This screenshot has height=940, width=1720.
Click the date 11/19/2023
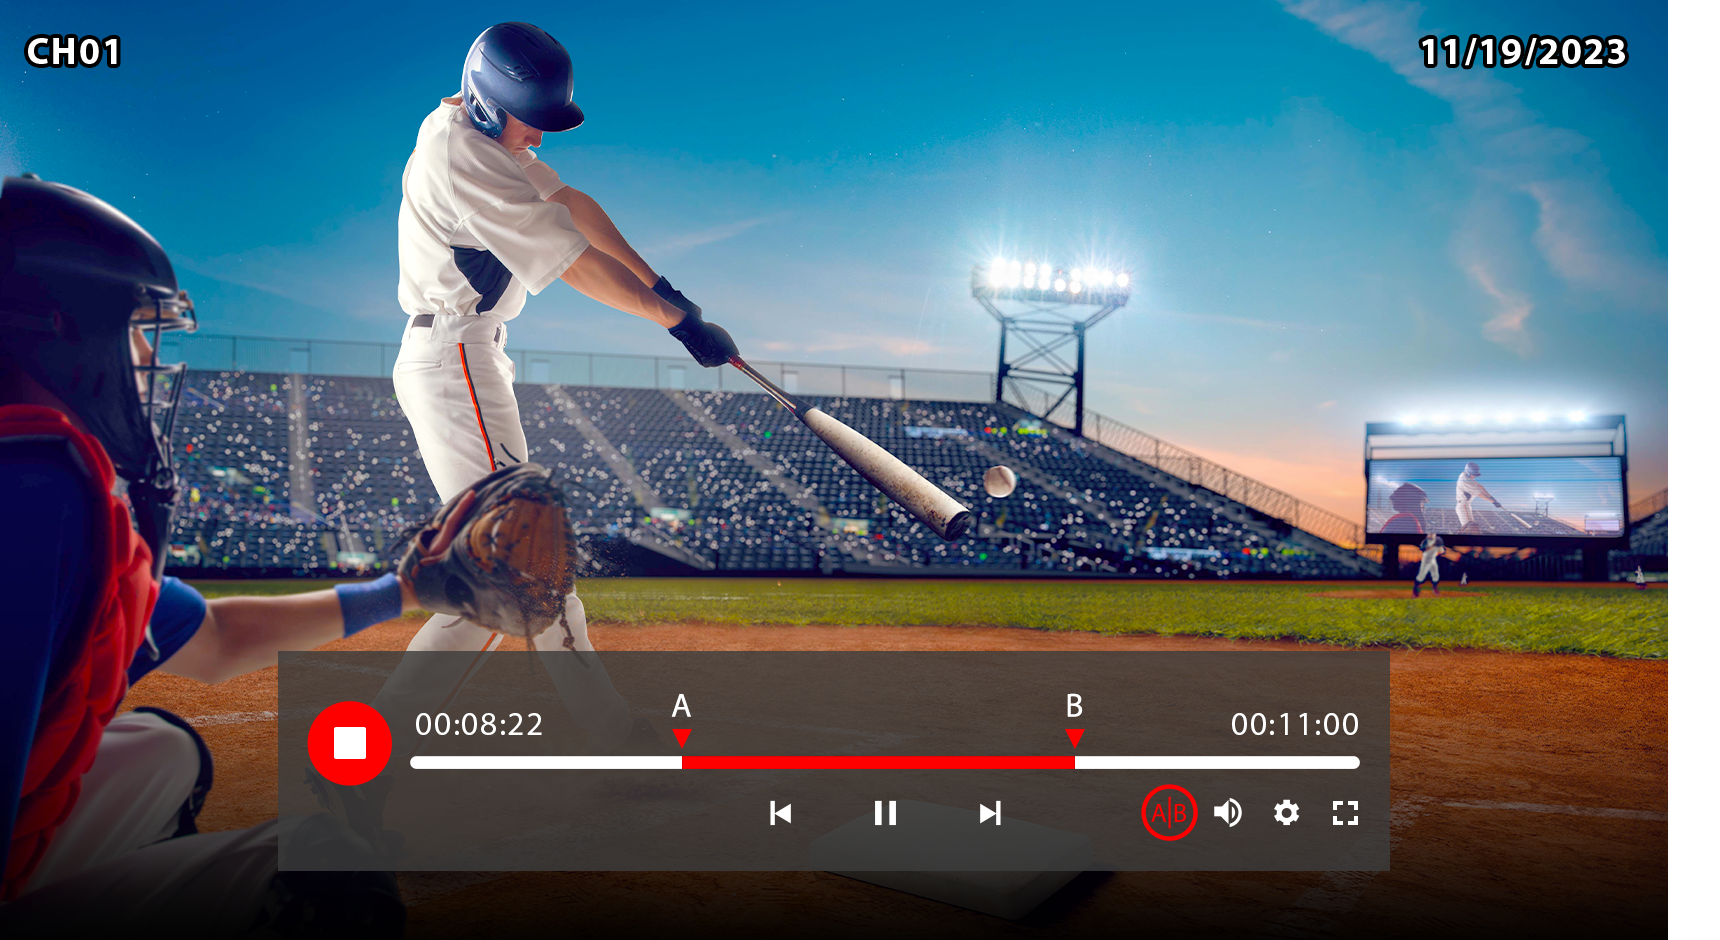(1523, 52)
